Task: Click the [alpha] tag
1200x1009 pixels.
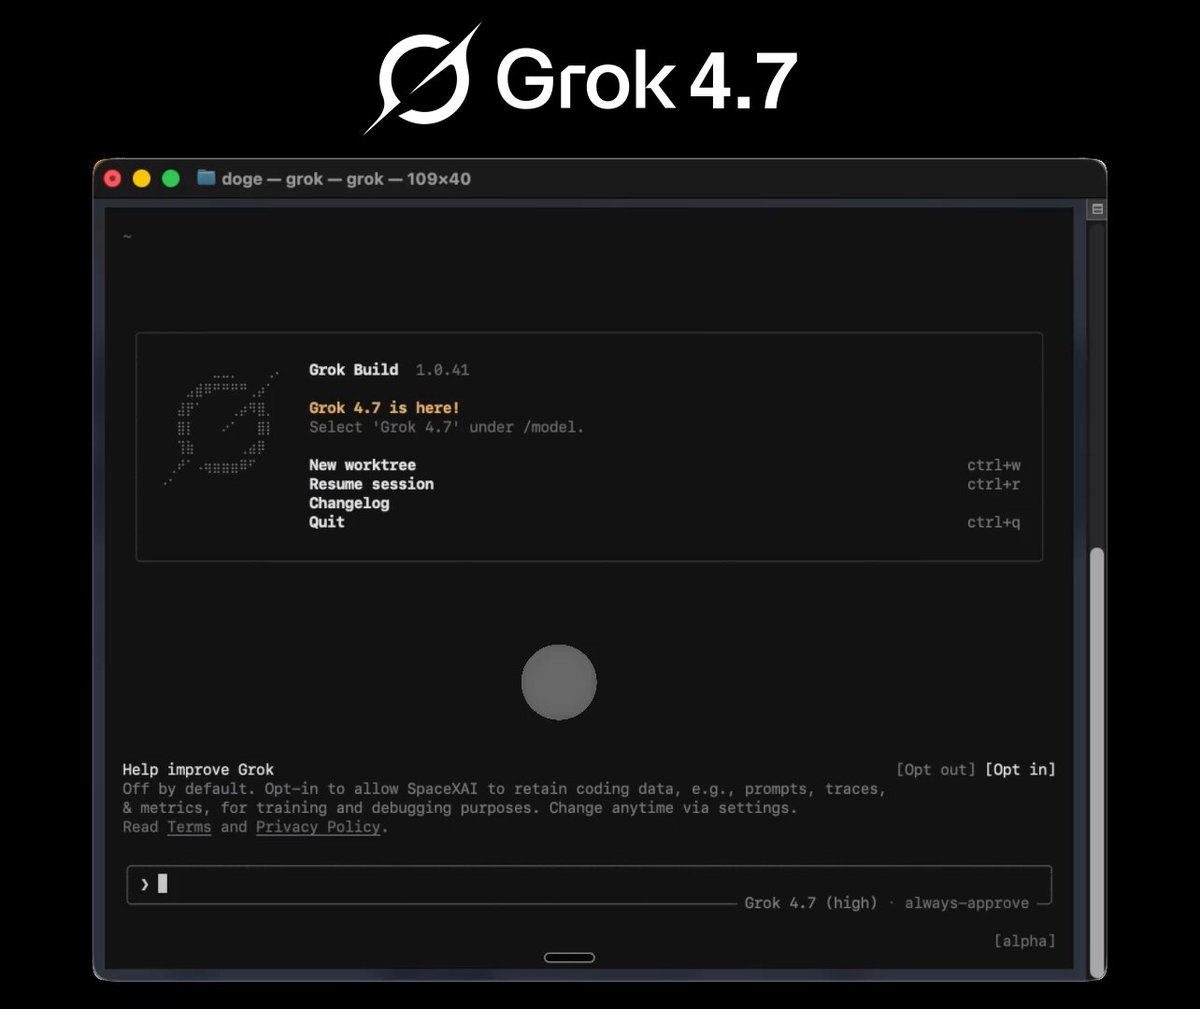Action: (1025, 941)
